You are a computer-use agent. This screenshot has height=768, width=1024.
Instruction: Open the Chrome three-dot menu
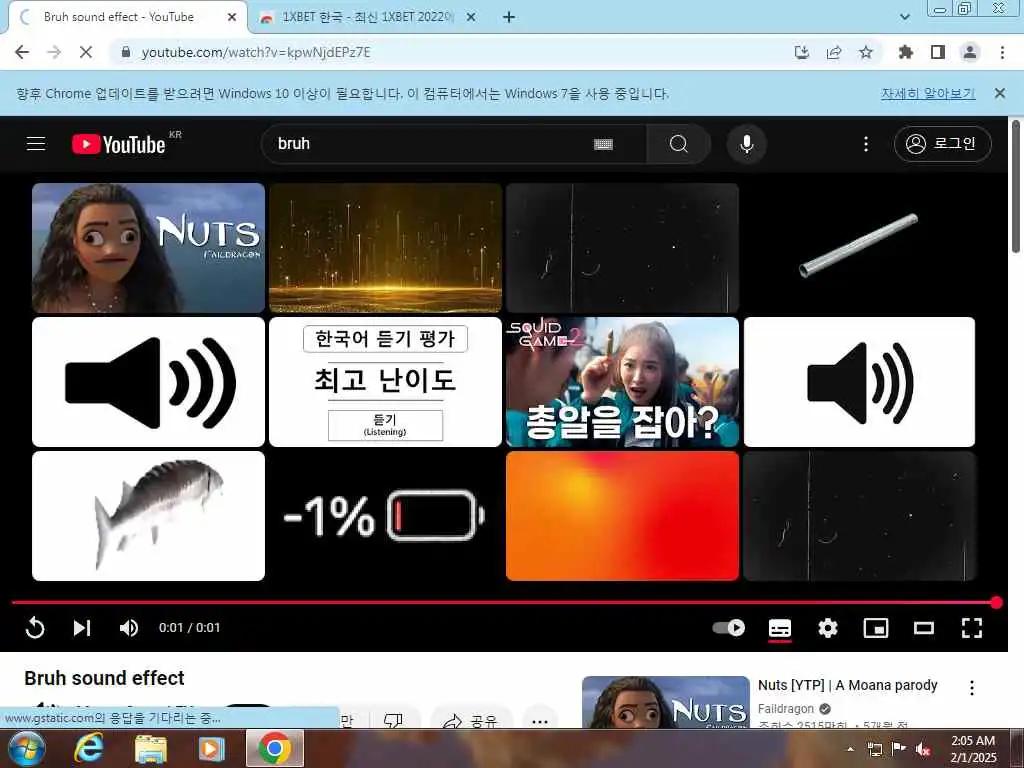coord(1002,52)
